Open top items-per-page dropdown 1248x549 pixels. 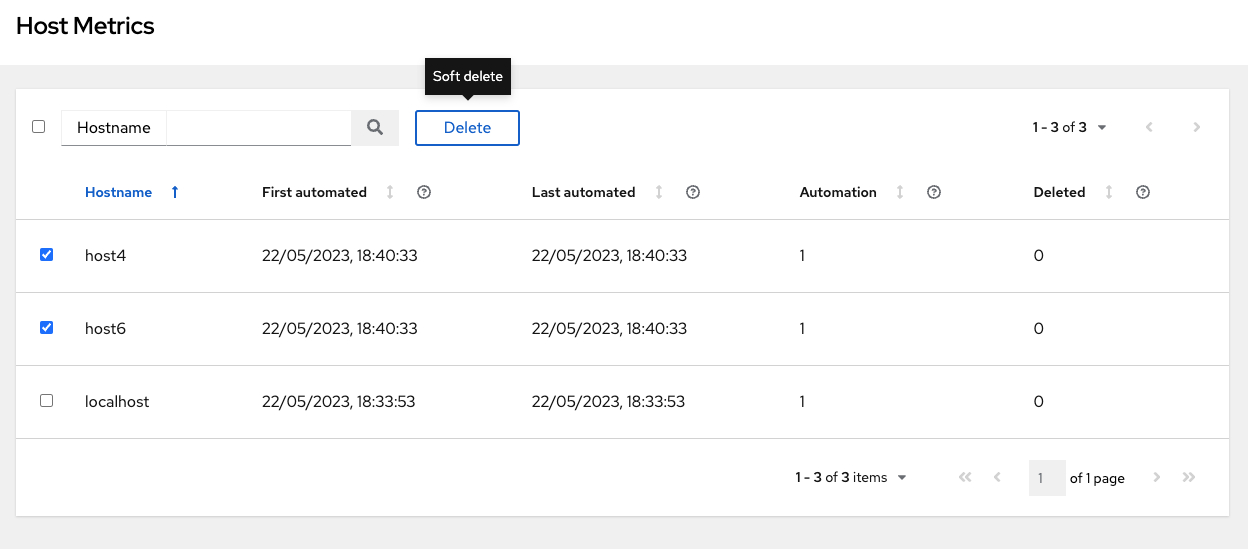click(x=1070, y=128)
